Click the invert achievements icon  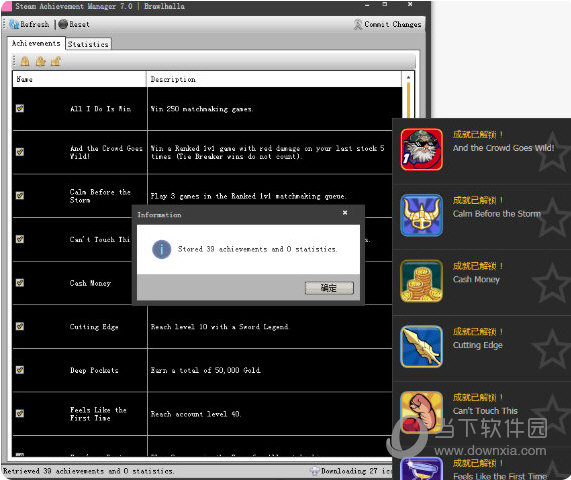click(x=40, y=61)
